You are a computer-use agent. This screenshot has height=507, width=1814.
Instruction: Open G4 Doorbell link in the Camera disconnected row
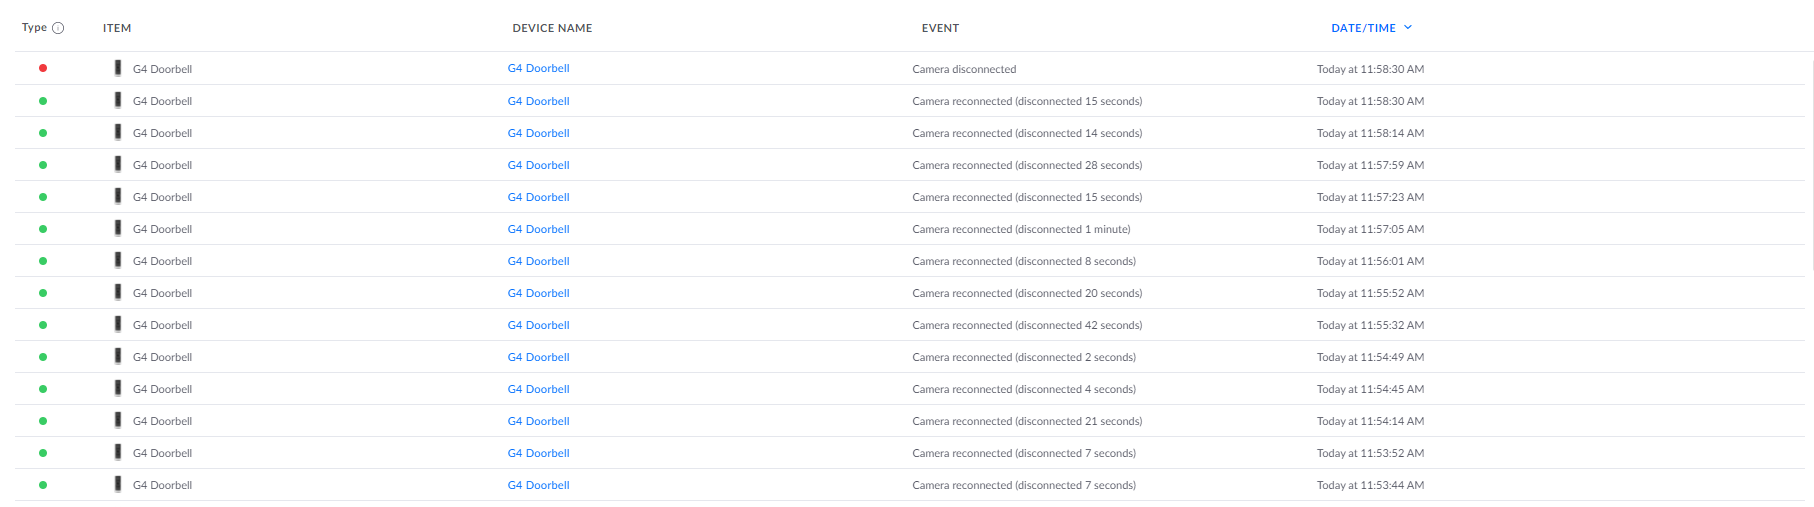pos(538,68)
